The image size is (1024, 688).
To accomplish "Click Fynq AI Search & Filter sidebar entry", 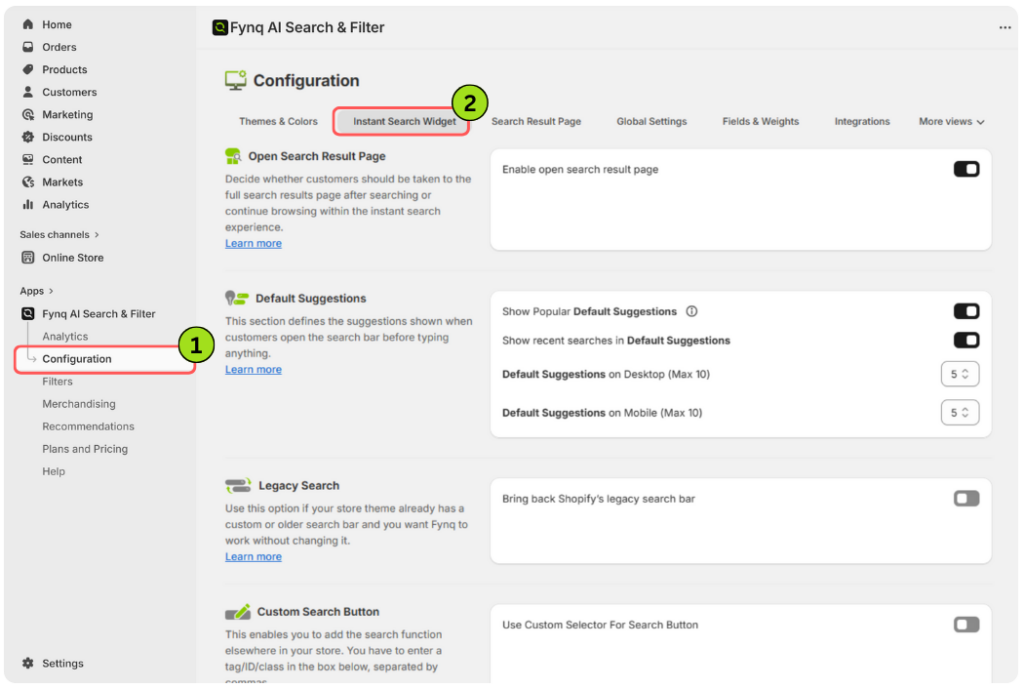I will tap(99, 313).
